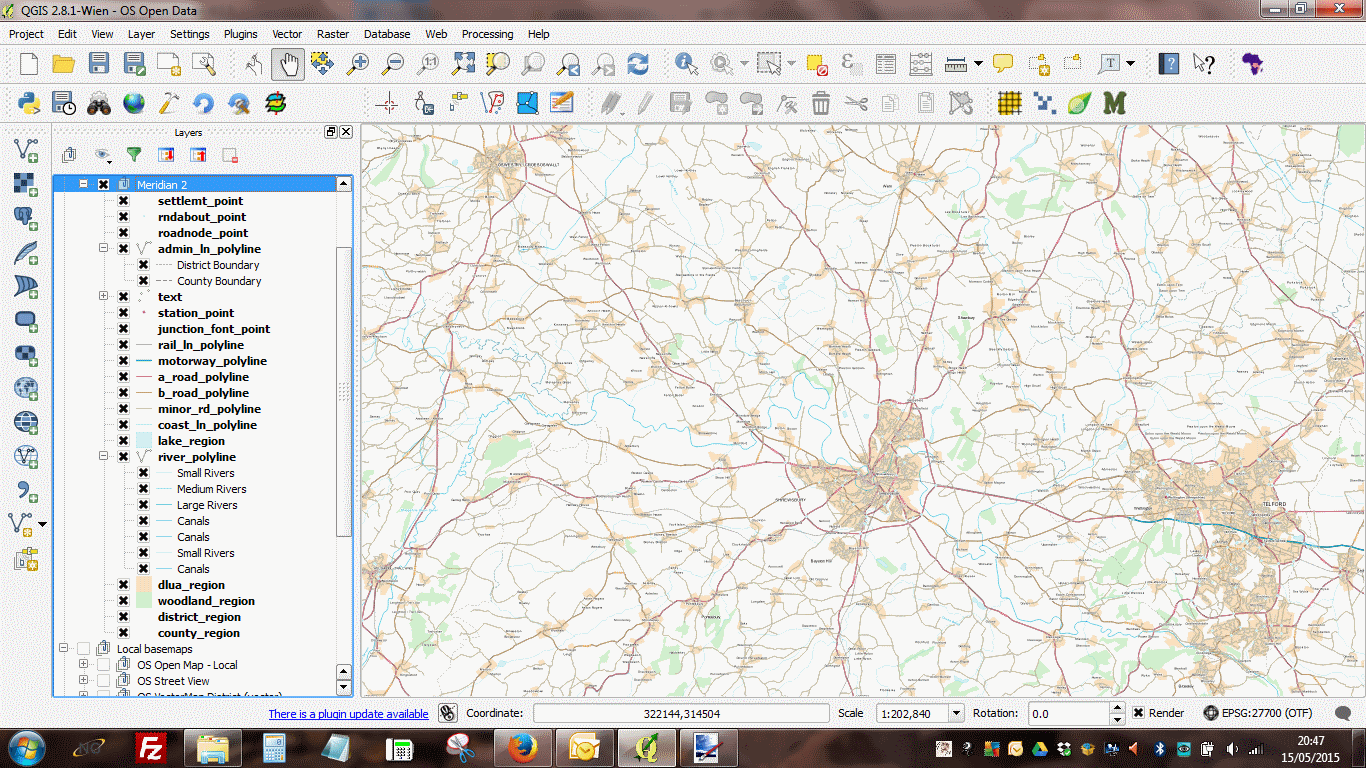The width and height of the screenshot is (1366, 768).
Task: Toggle visibility of rndabout_point layer
Action: coord(123,217)
